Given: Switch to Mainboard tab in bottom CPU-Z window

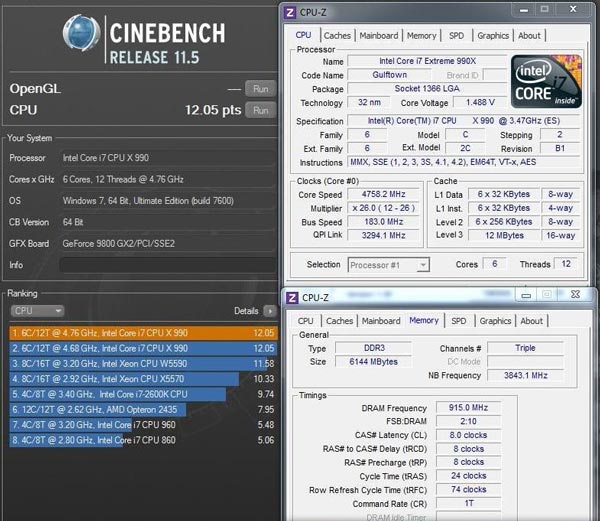Looking at the screenshot, I should click(x=381, y=321).
